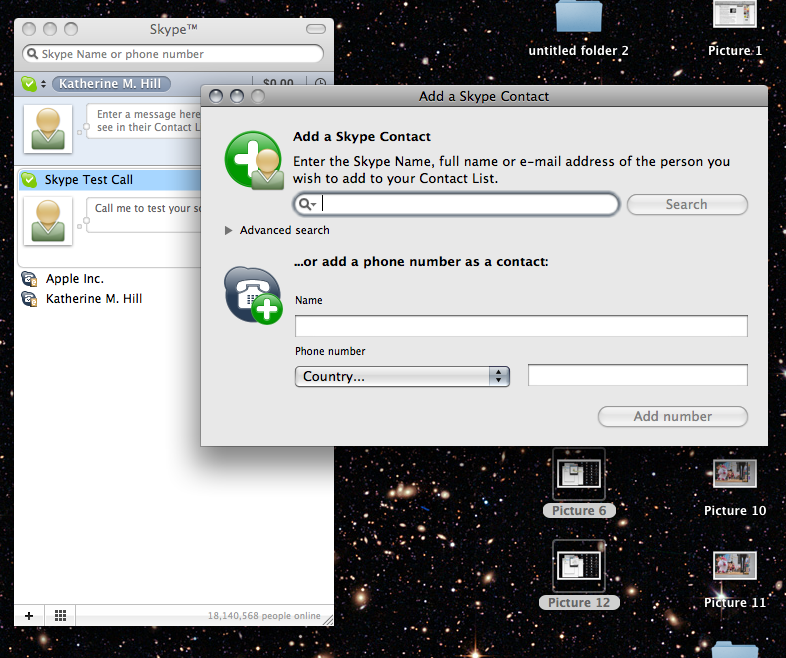Click the clock history icon in Skype window

(320, 83)
